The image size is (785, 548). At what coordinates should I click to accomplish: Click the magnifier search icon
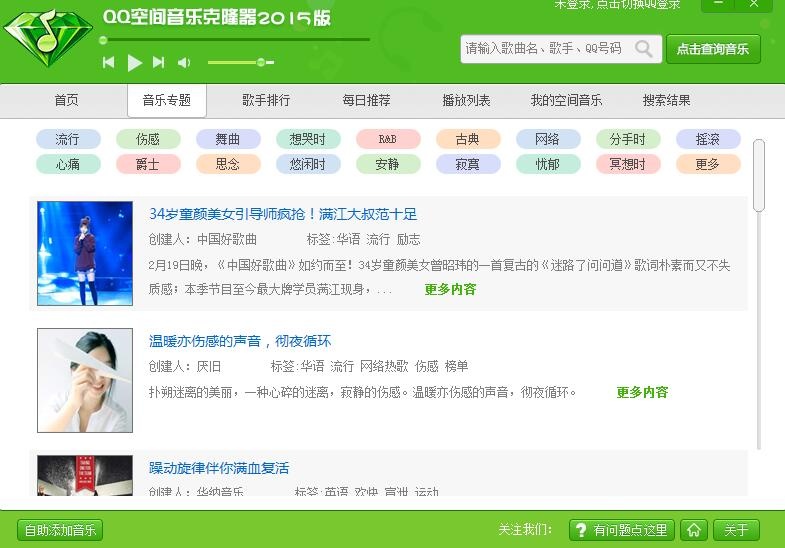pyautogui.click(x=644, y=49)
